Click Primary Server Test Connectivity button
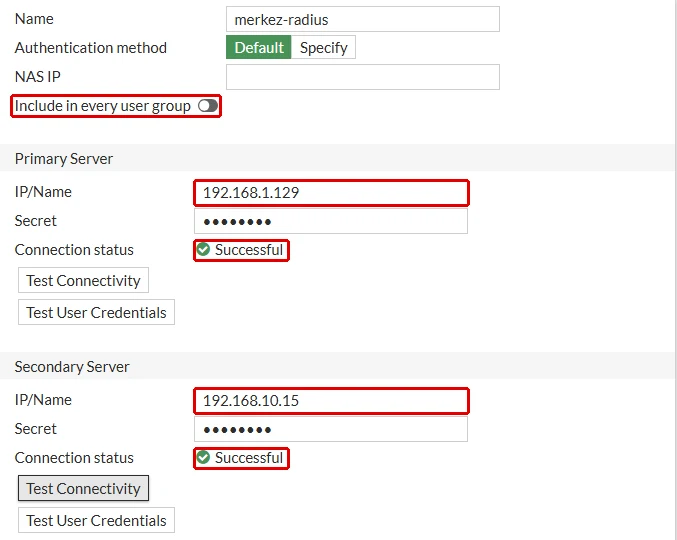Viewport: 677px width, 540px height. [83, 280]
